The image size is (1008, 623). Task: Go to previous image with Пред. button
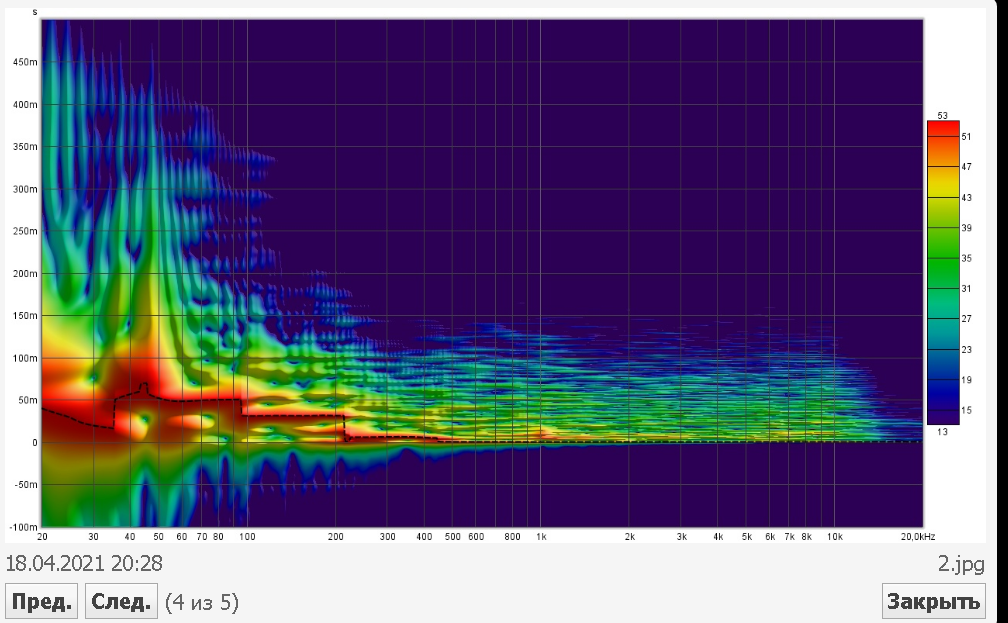pos(41,601)
